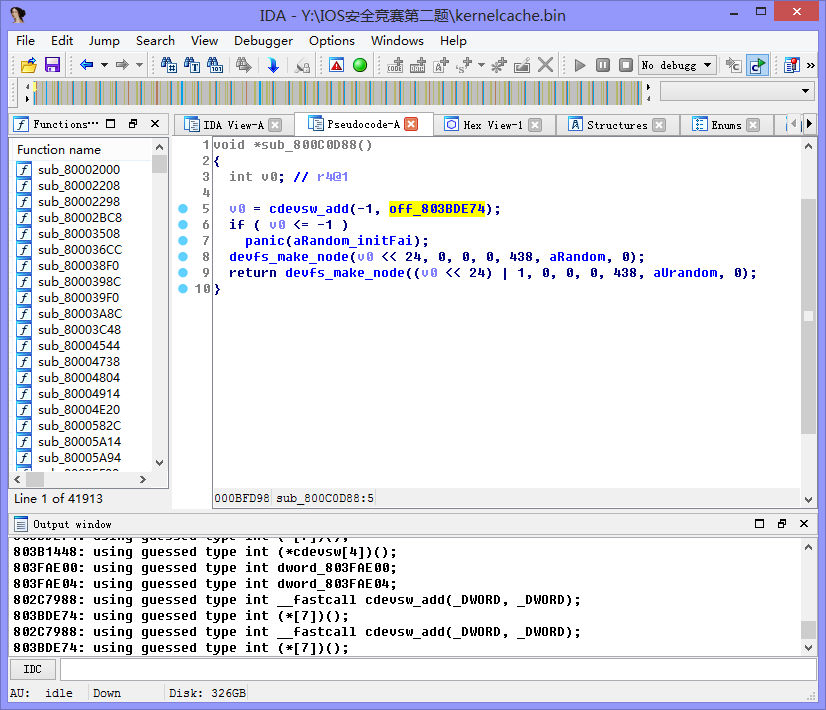The height and width of the screenshot is (710, 826).
Task: Open the 'No debugger' selection dropdown
Action: [677, 65]
